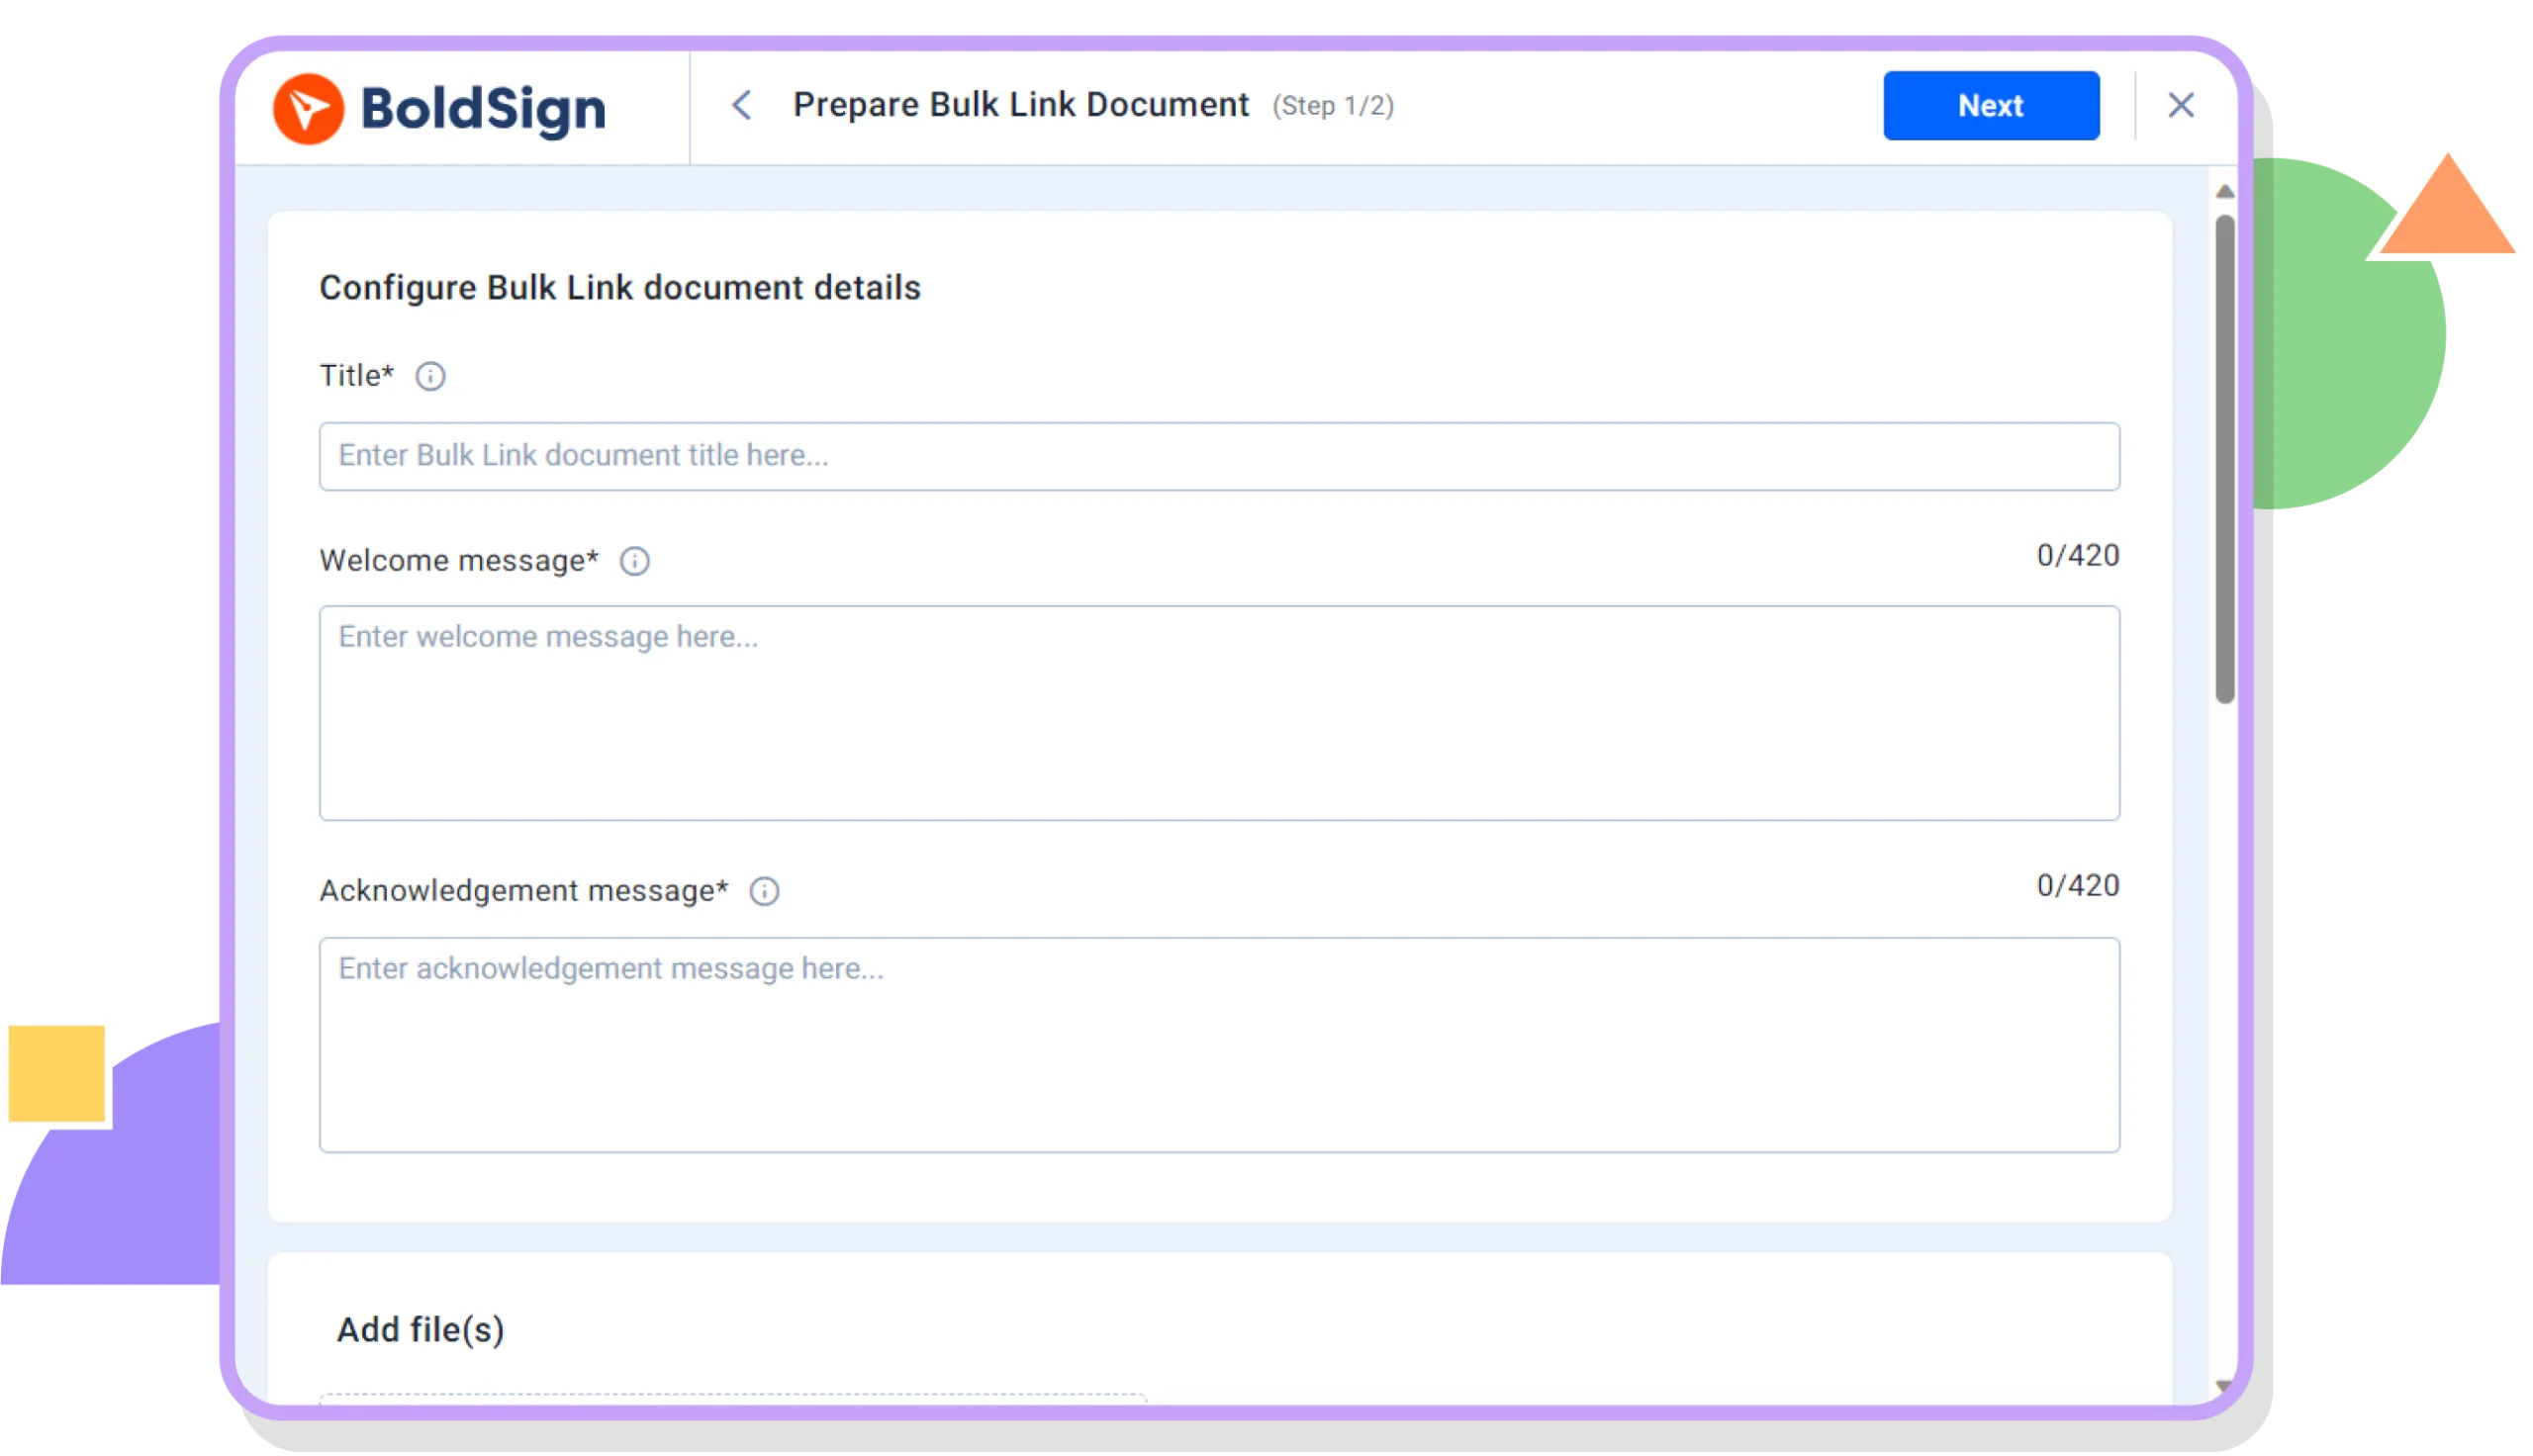
Task: Click the Welcome message 0/420 character counter
Action: (2077, 554)
